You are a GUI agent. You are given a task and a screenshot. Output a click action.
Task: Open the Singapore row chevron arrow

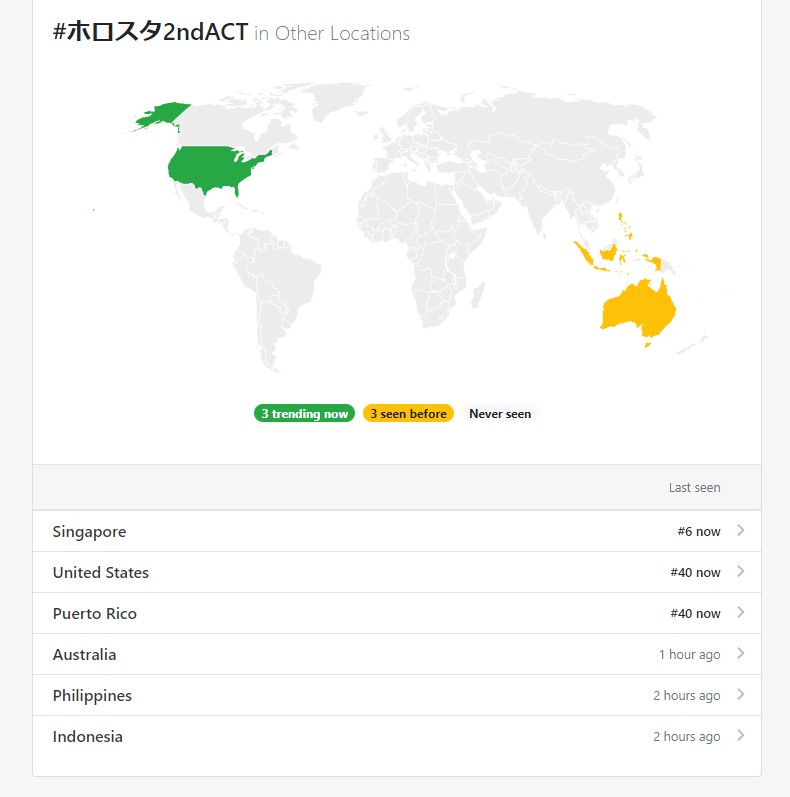741,531
